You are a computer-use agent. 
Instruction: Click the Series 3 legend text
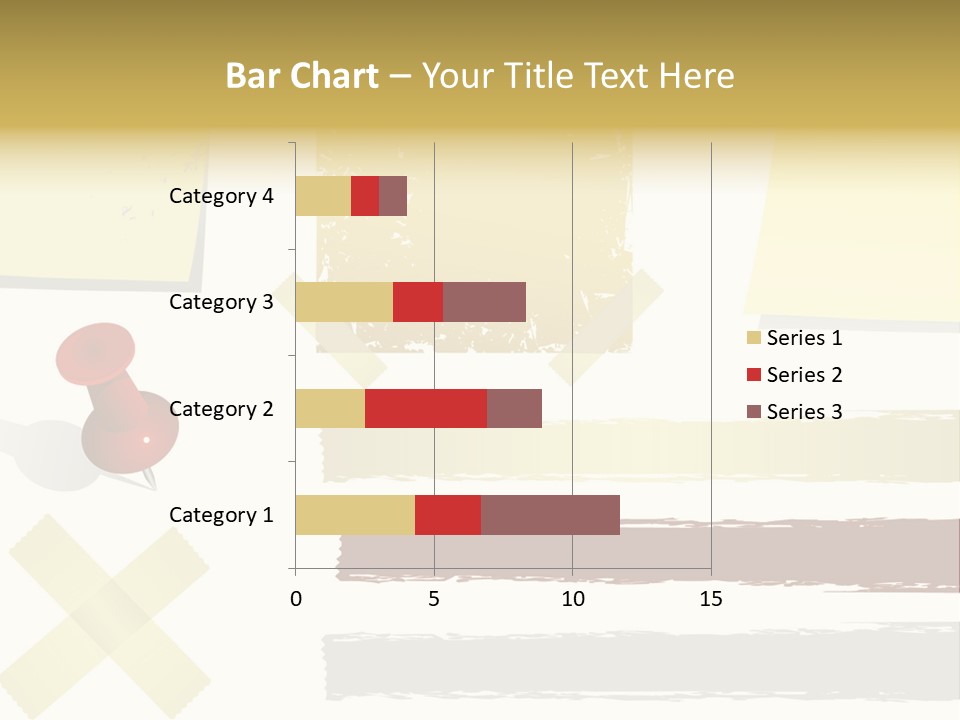[x=804, y=412]
